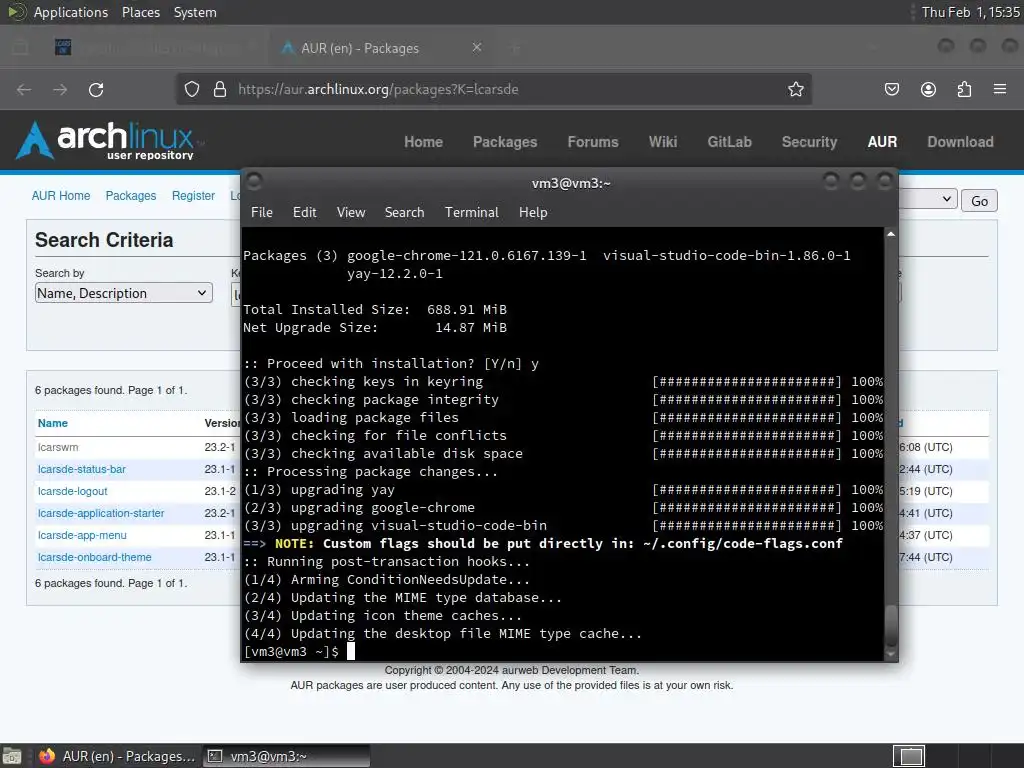Switch to vm3@vm3 terminal taskbar button

(x=286, y=756)
